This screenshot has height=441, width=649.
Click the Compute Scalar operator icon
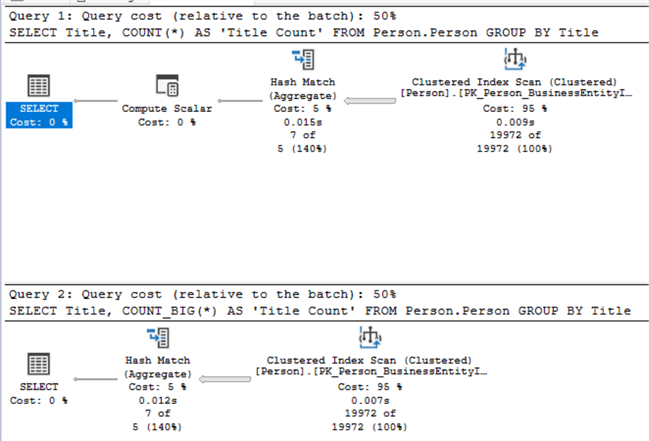(167, 85)
